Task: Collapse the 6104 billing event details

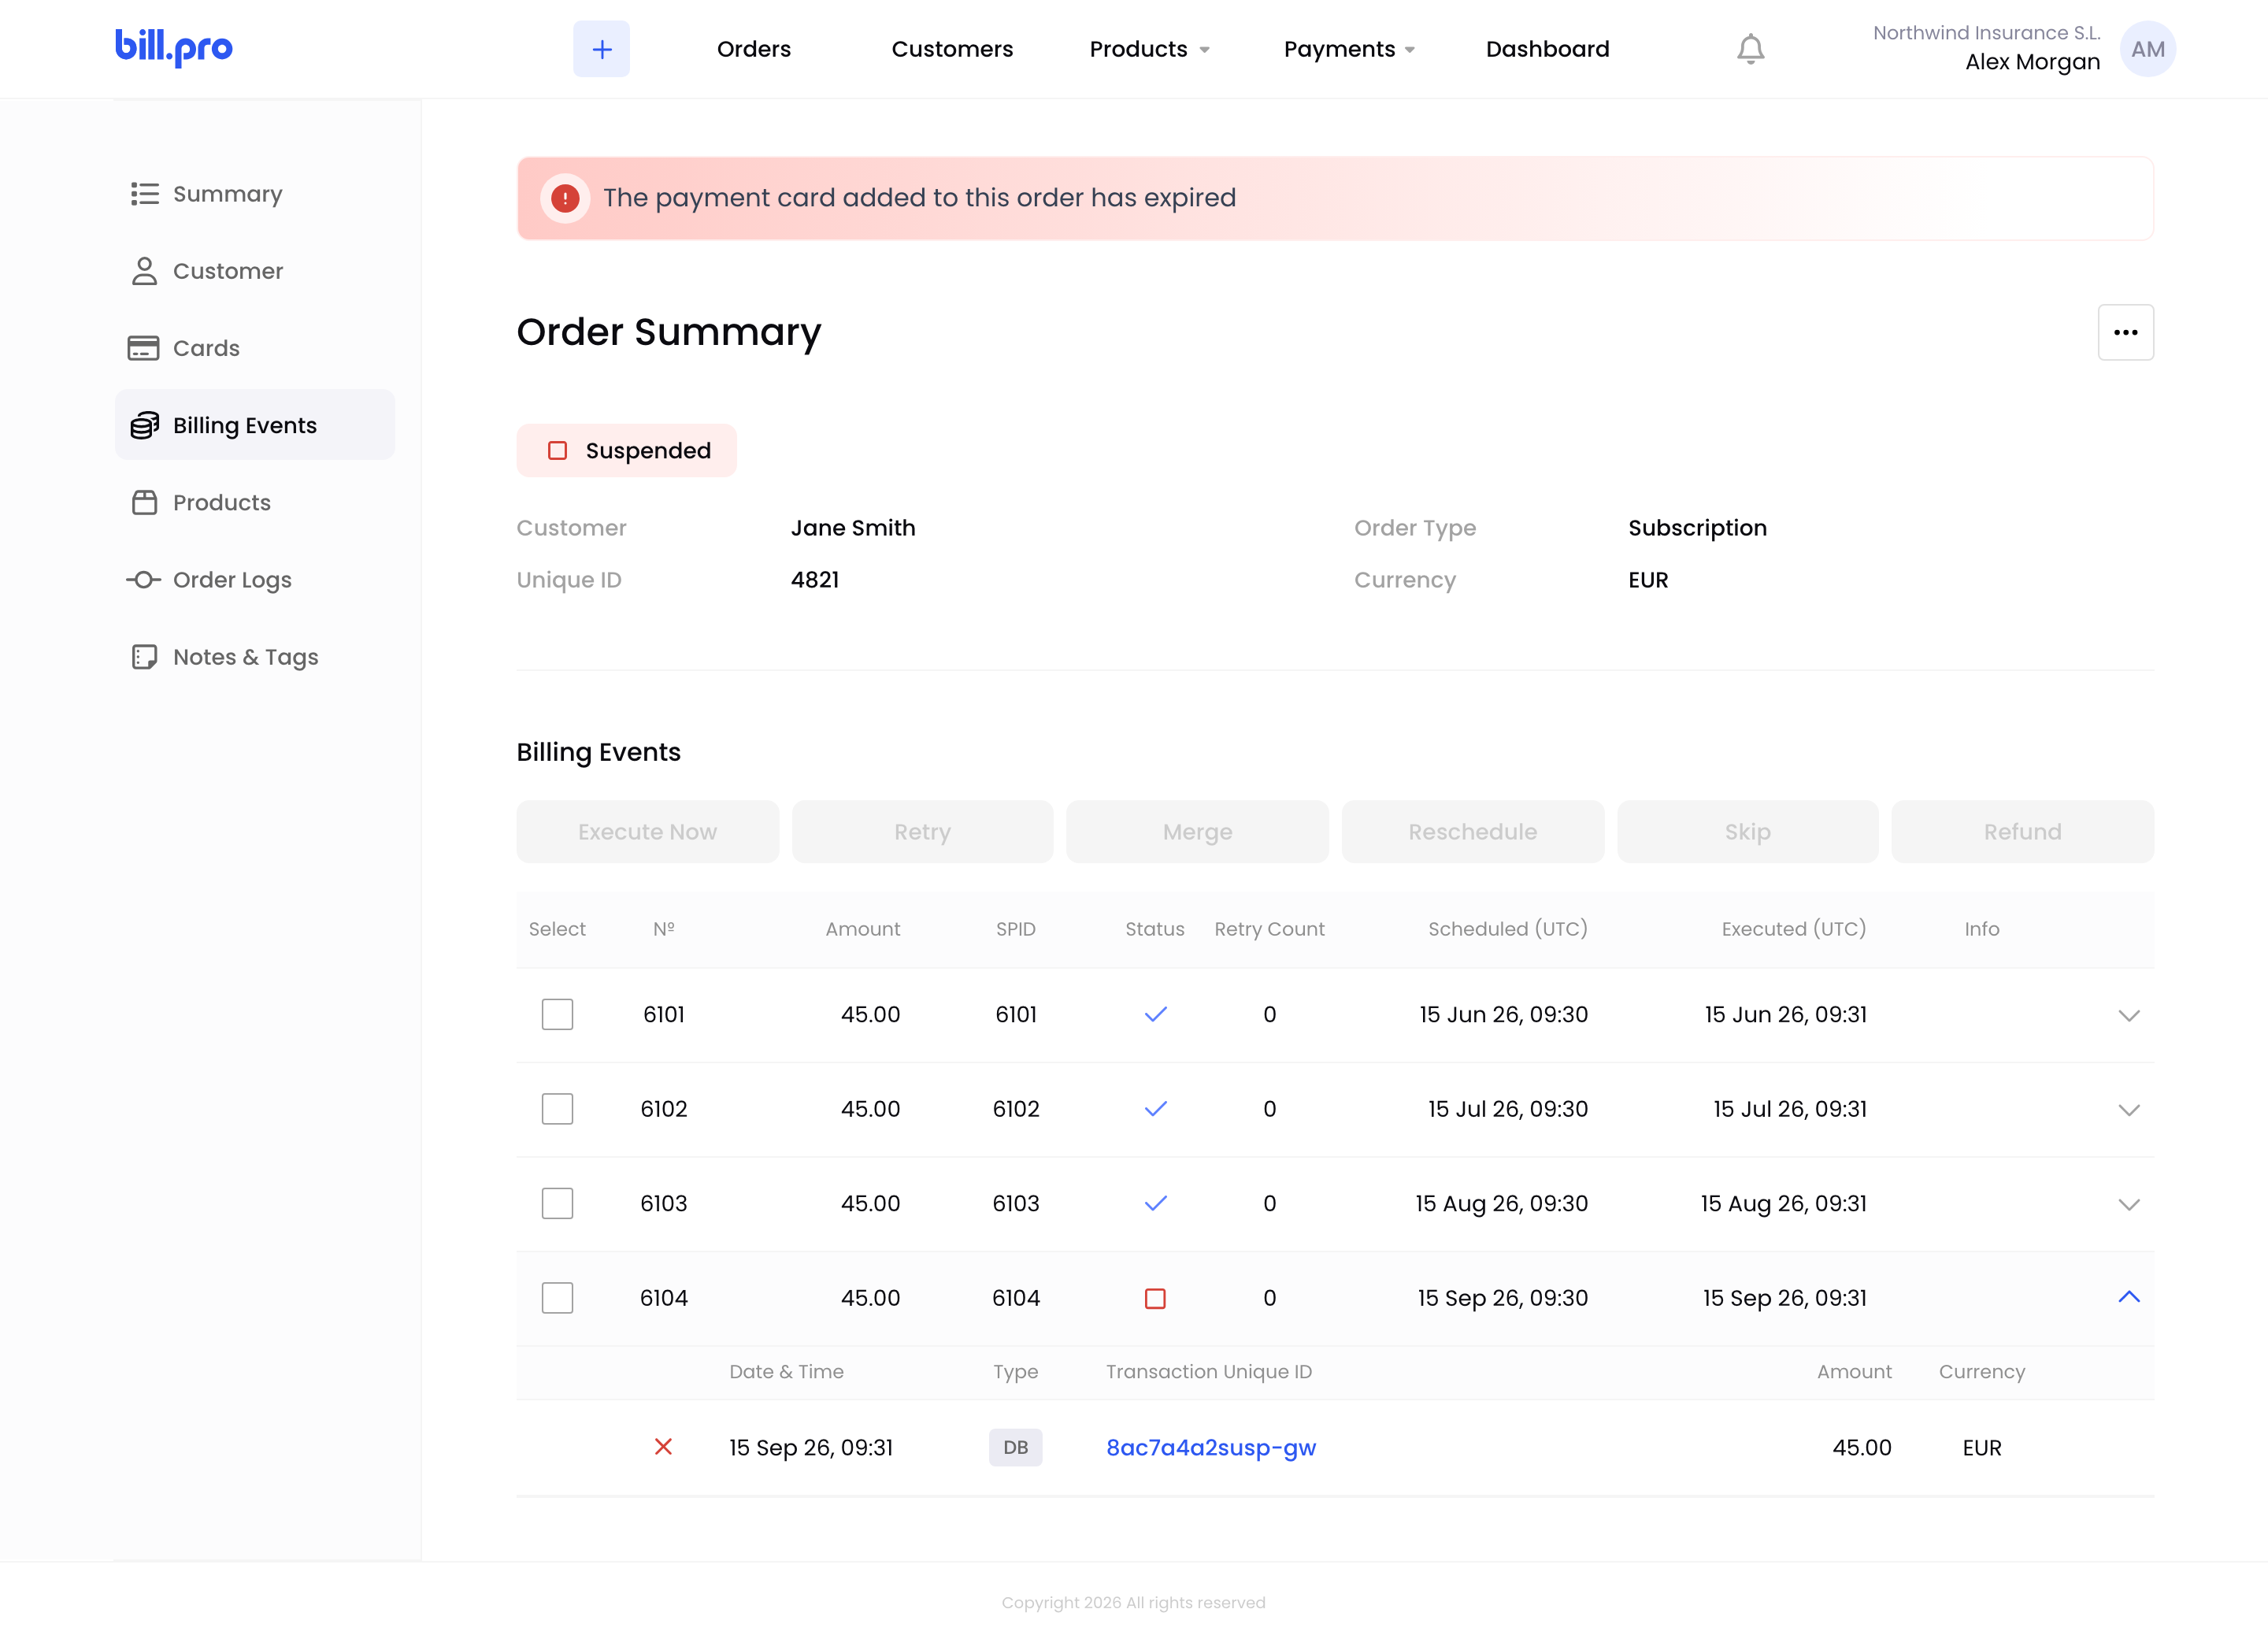Action: pyautogui.click(x=2128, y=1297)
